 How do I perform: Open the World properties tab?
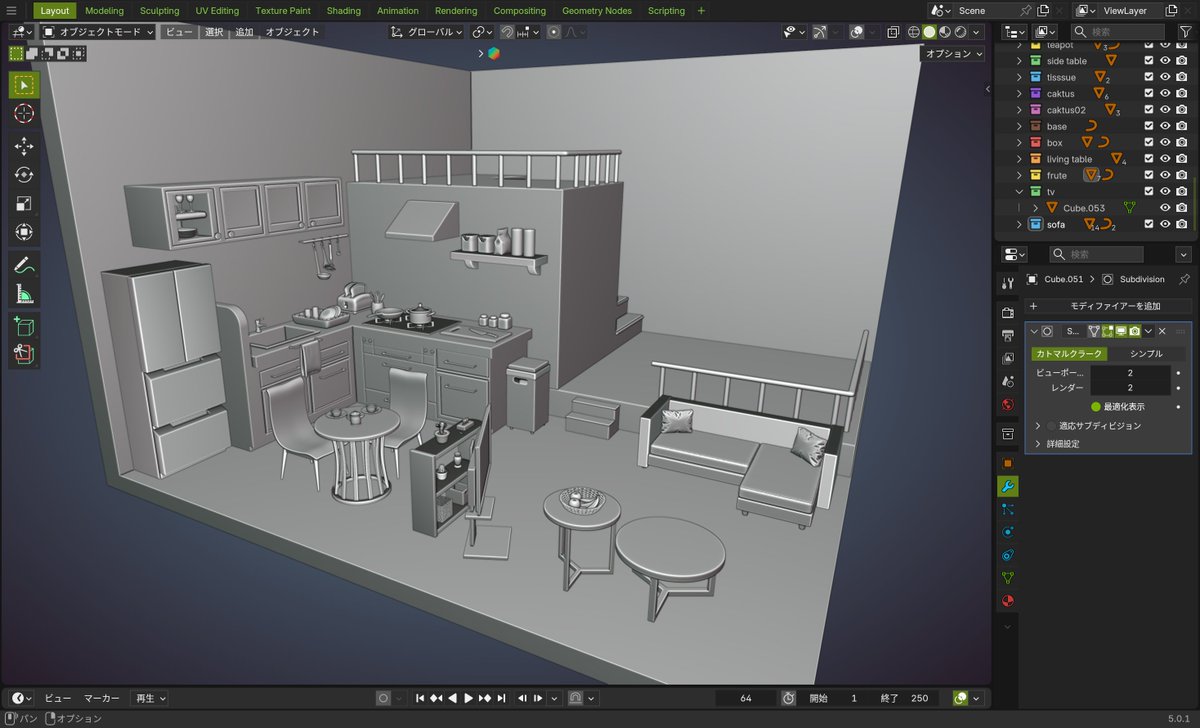1008,404
